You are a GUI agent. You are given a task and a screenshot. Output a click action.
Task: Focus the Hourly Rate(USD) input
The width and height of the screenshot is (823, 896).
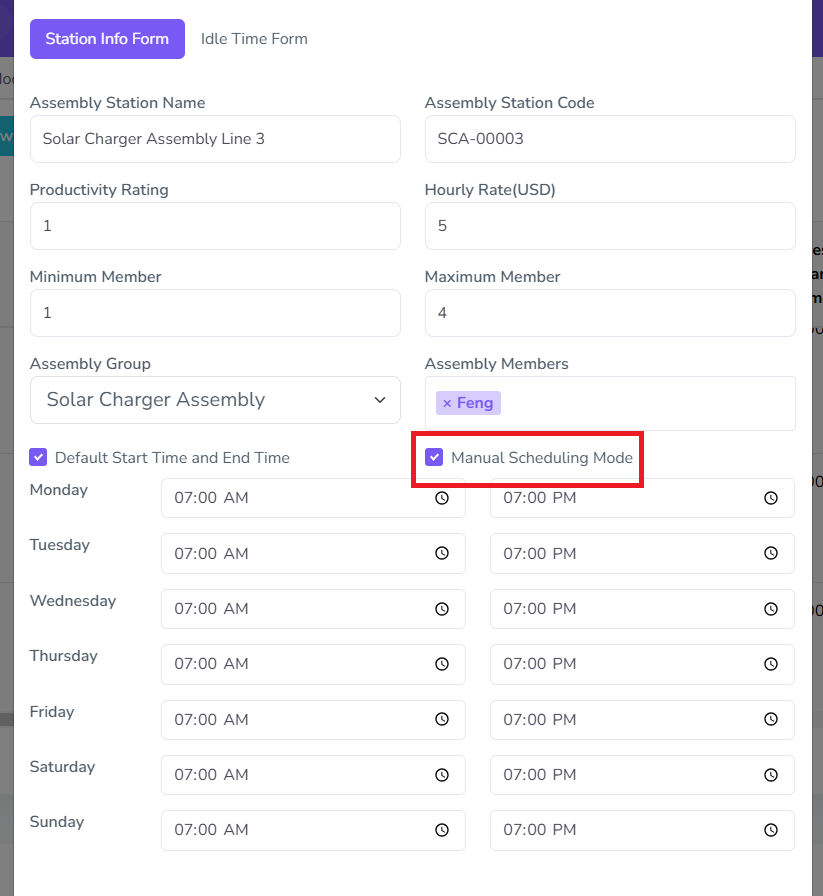pos(610,226)
